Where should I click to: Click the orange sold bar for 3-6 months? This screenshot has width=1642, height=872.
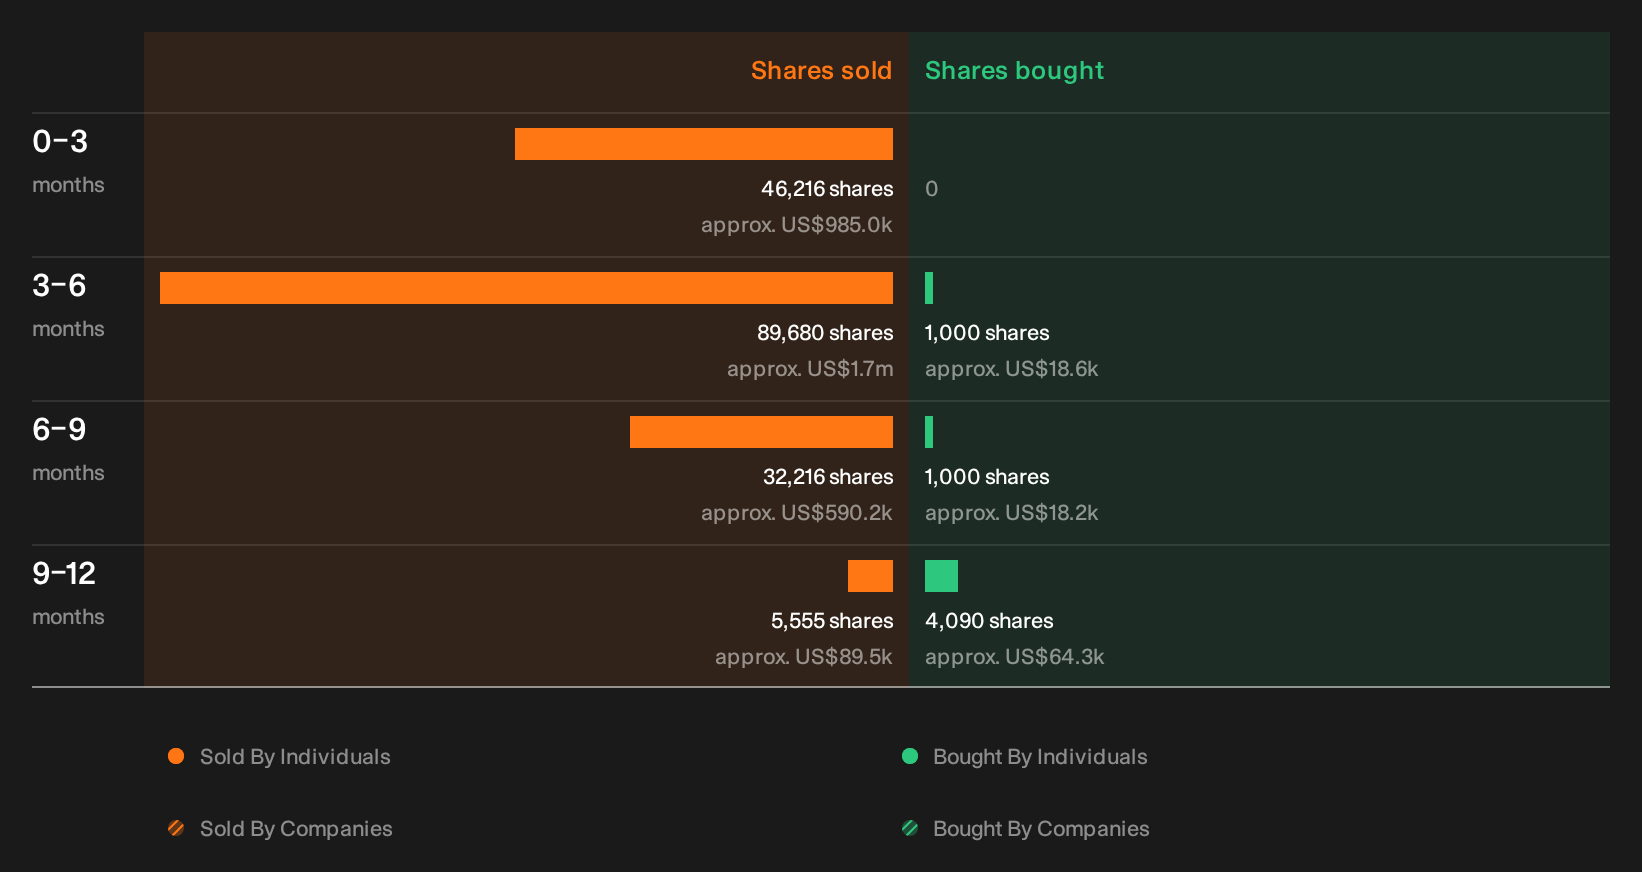pyautogui.click(x=526, y=288)
